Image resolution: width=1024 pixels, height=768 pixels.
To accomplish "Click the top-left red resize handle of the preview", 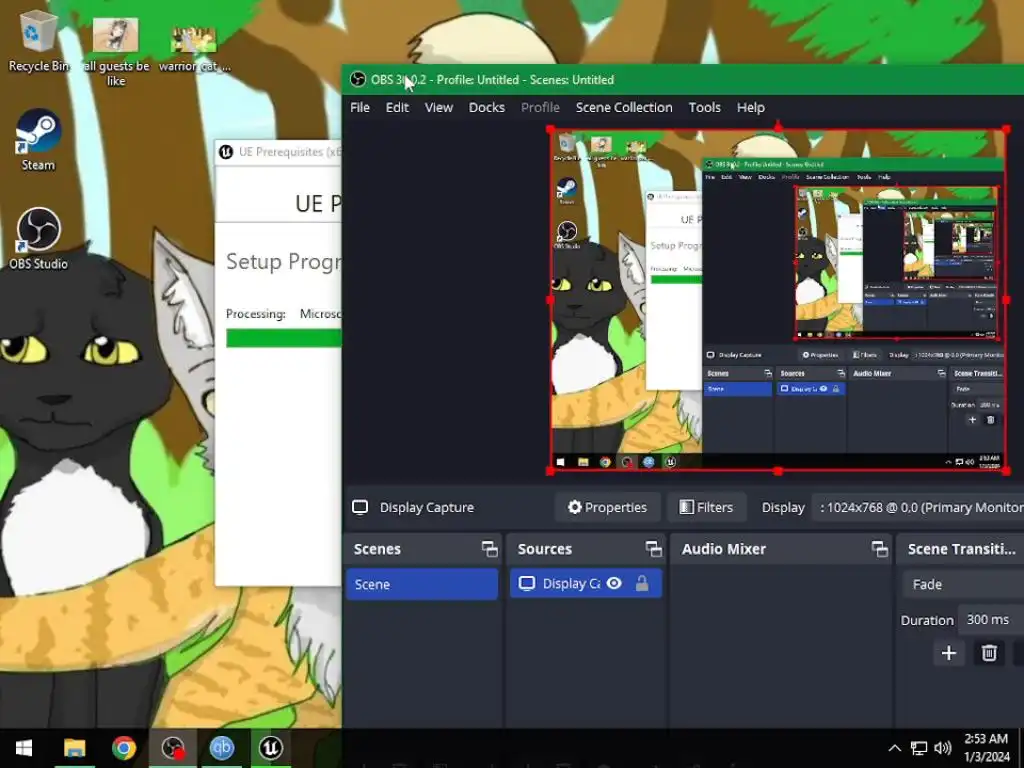I will click(x=551, y=129).
